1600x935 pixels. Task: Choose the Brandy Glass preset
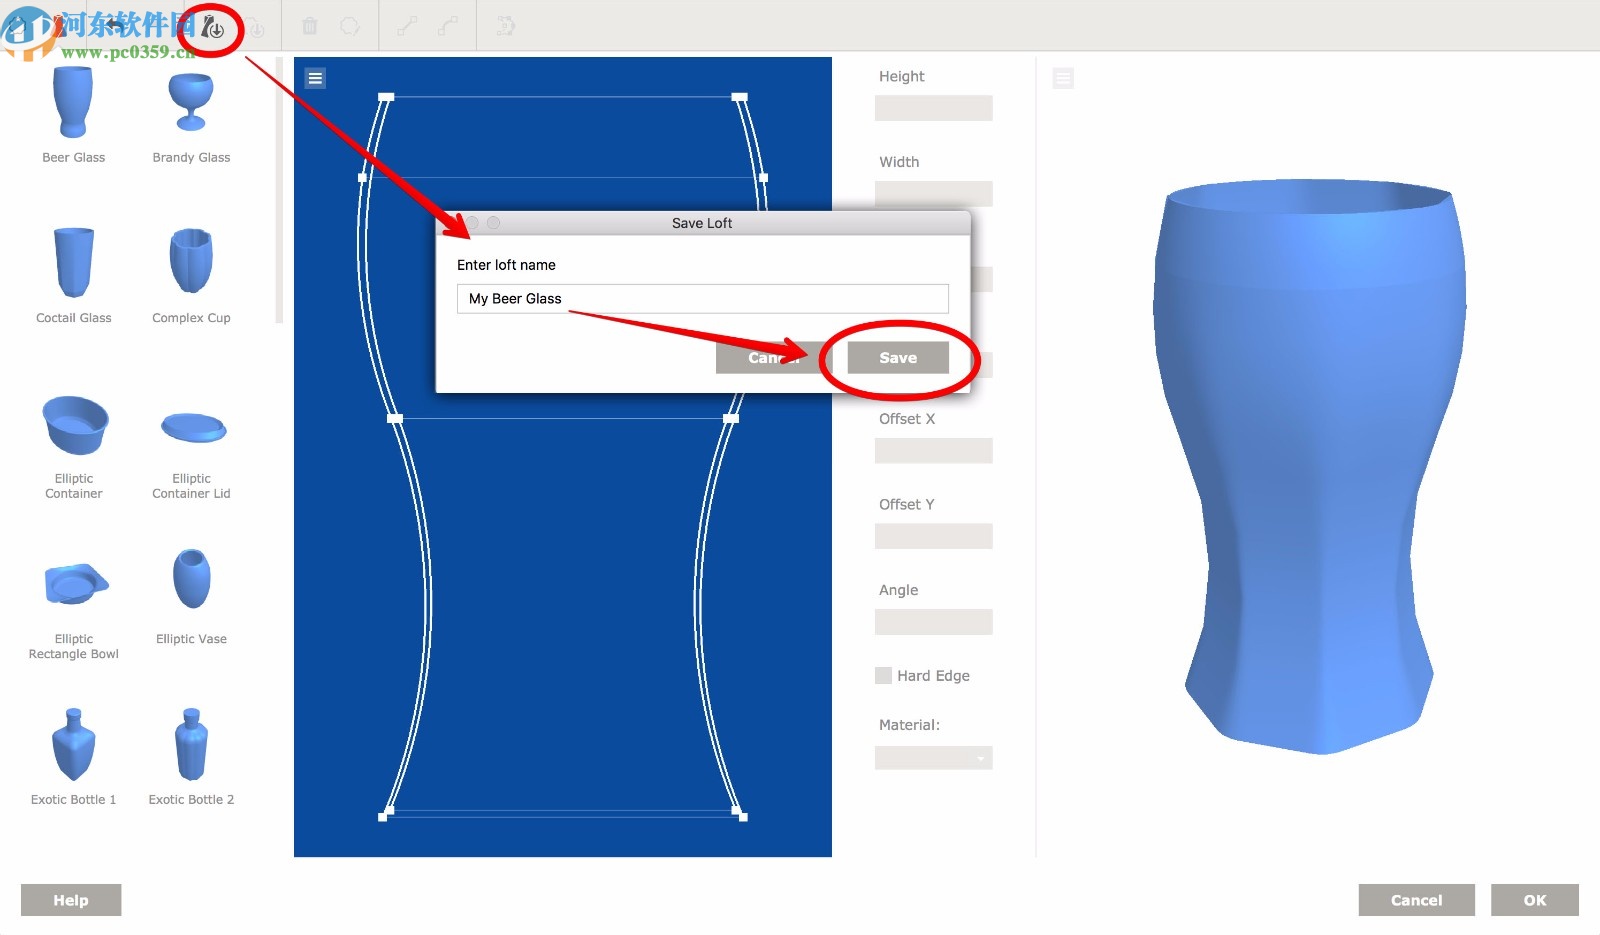coord(191,115)
